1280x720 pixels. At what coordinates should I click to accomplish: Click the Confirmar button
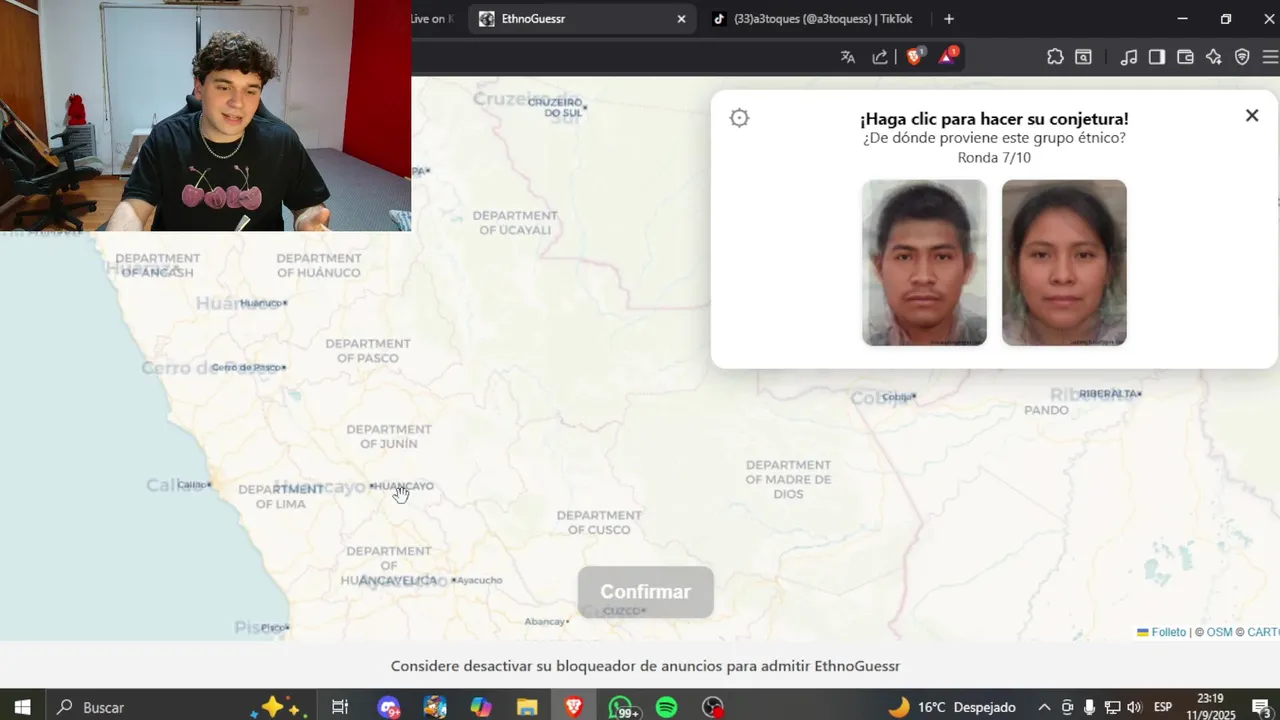pyautogui.click(x=646, y=592)
